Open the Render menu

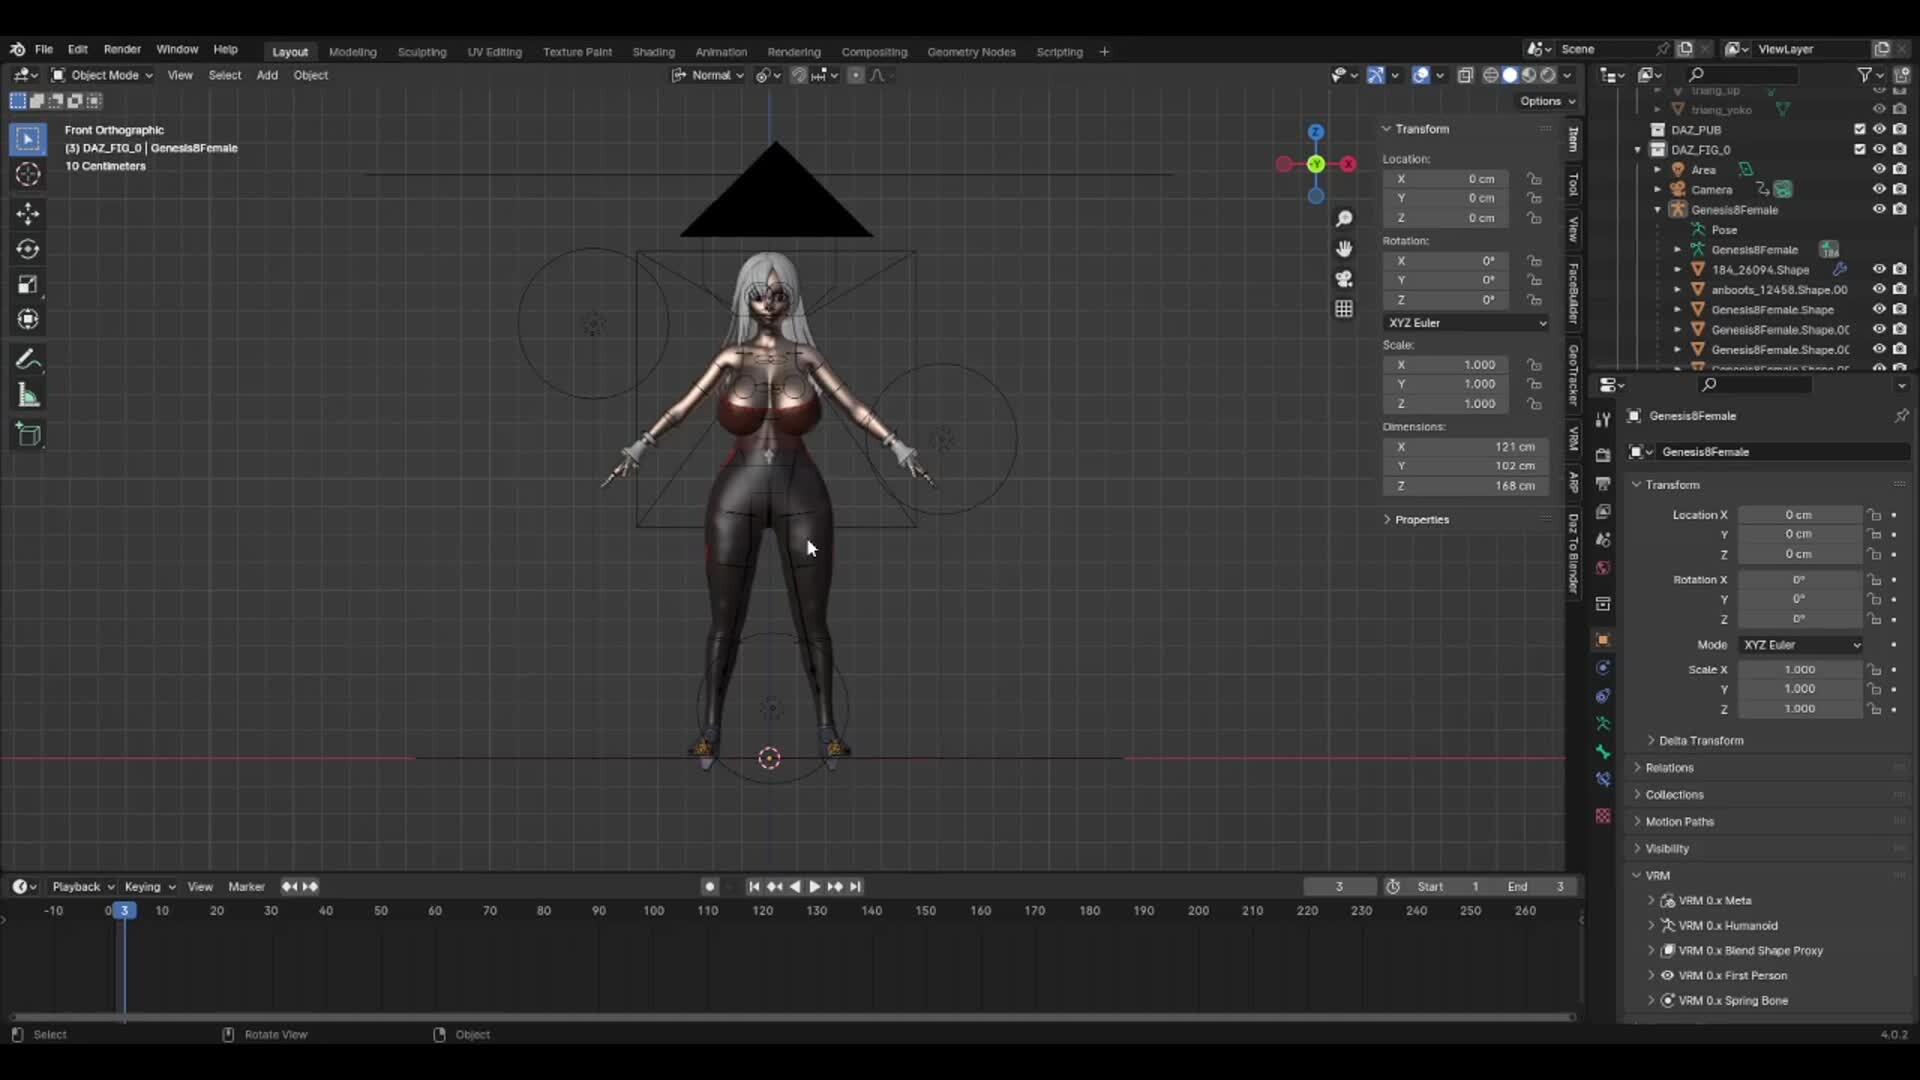[123, 49]
